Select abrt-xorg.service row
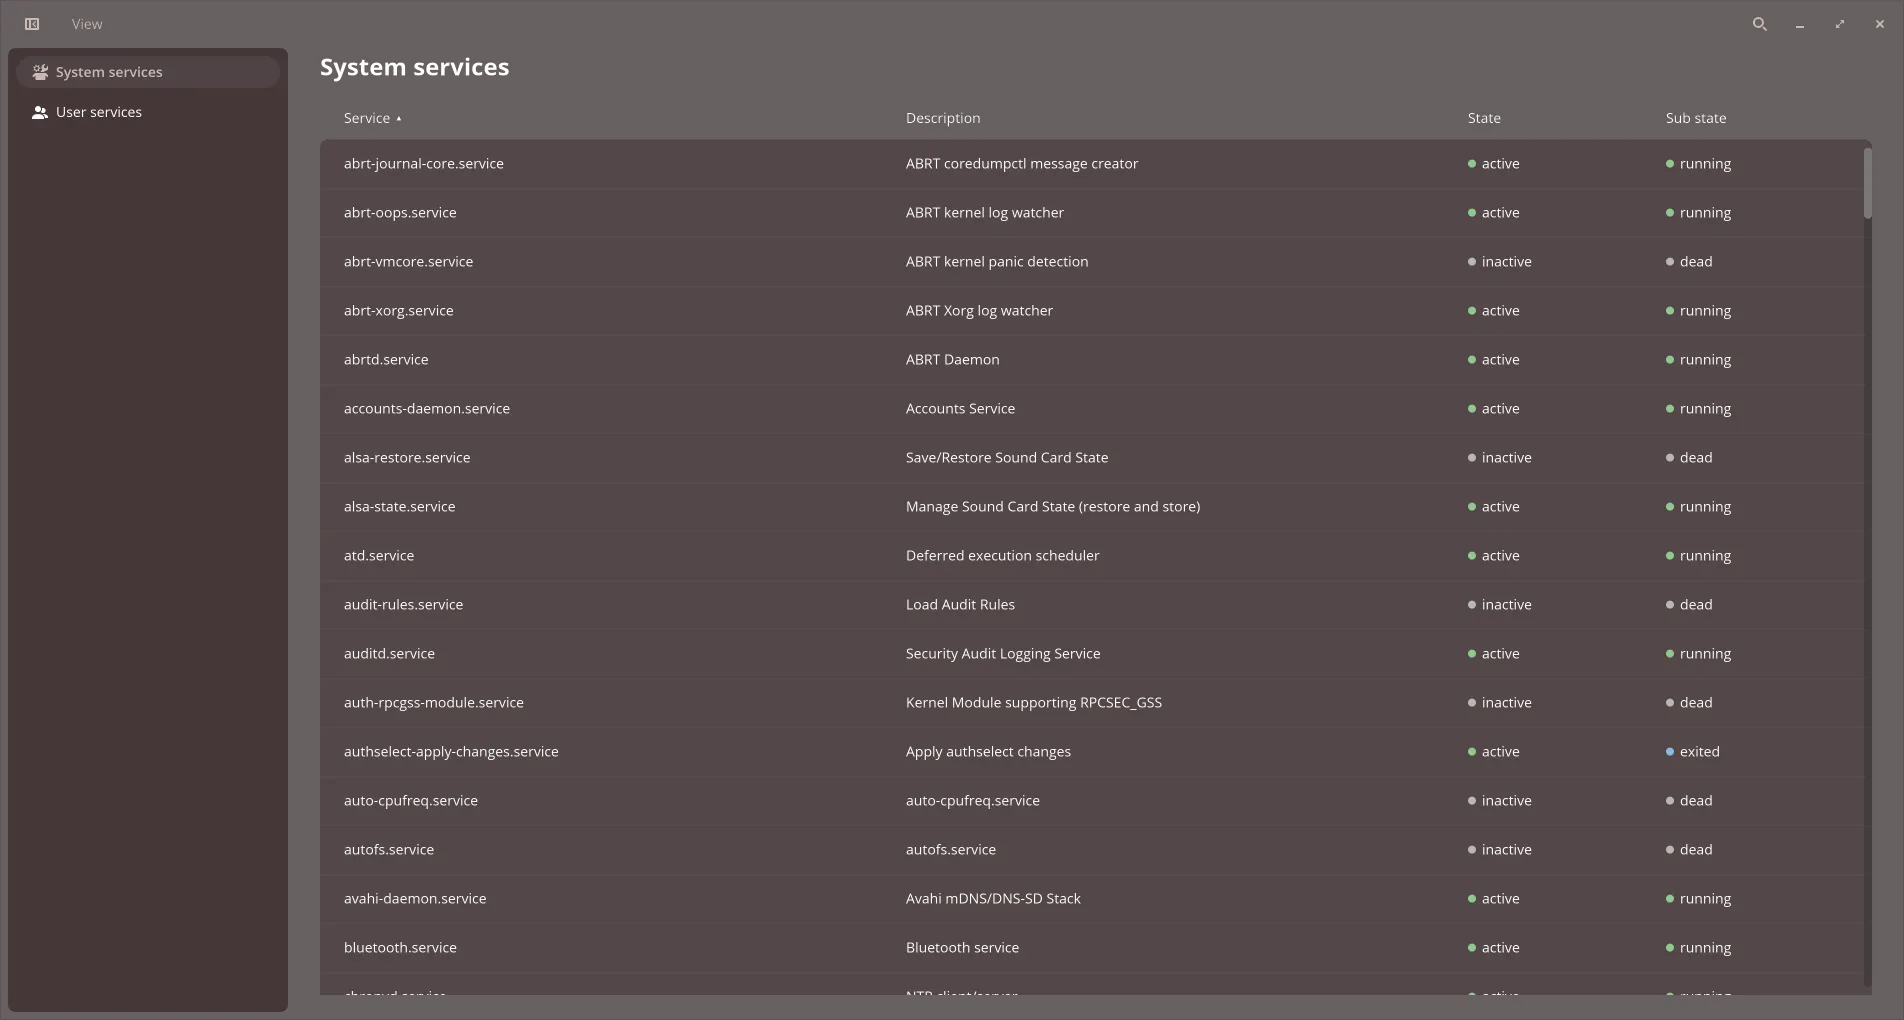Screen dimensions: 1904x1020 [x=1092, y=311]
